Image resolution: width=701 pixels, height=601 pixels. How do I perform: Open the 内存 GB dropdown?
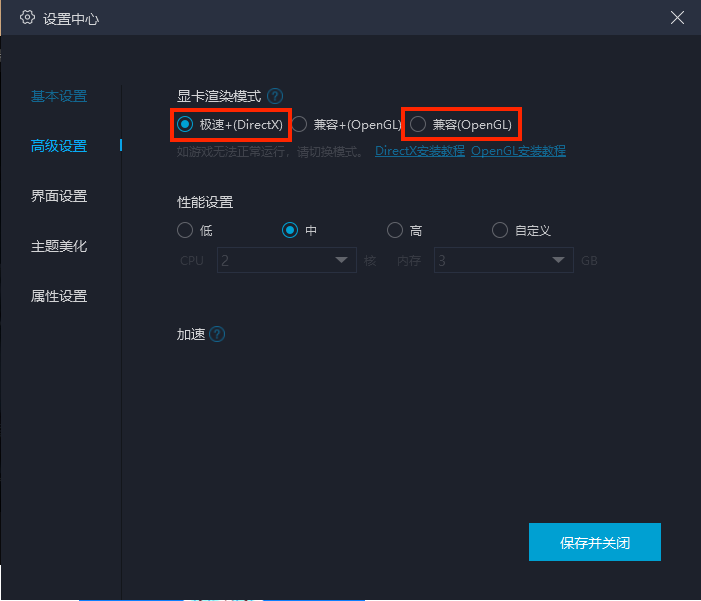(x=503, y=260)
